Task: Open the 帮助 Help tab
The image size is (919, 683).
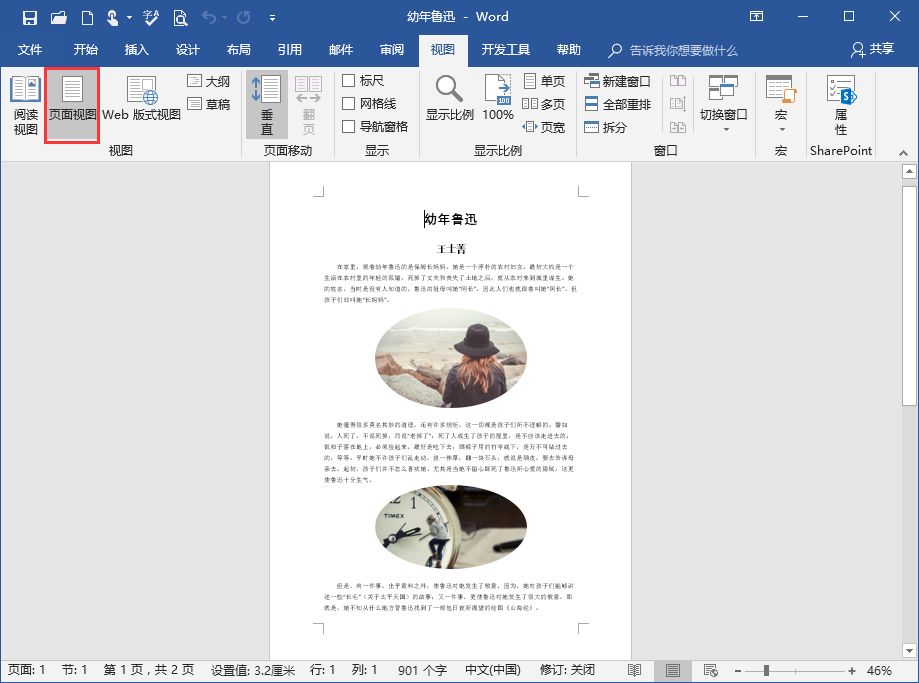Action: pyautogui.click(x=569, y=50)
